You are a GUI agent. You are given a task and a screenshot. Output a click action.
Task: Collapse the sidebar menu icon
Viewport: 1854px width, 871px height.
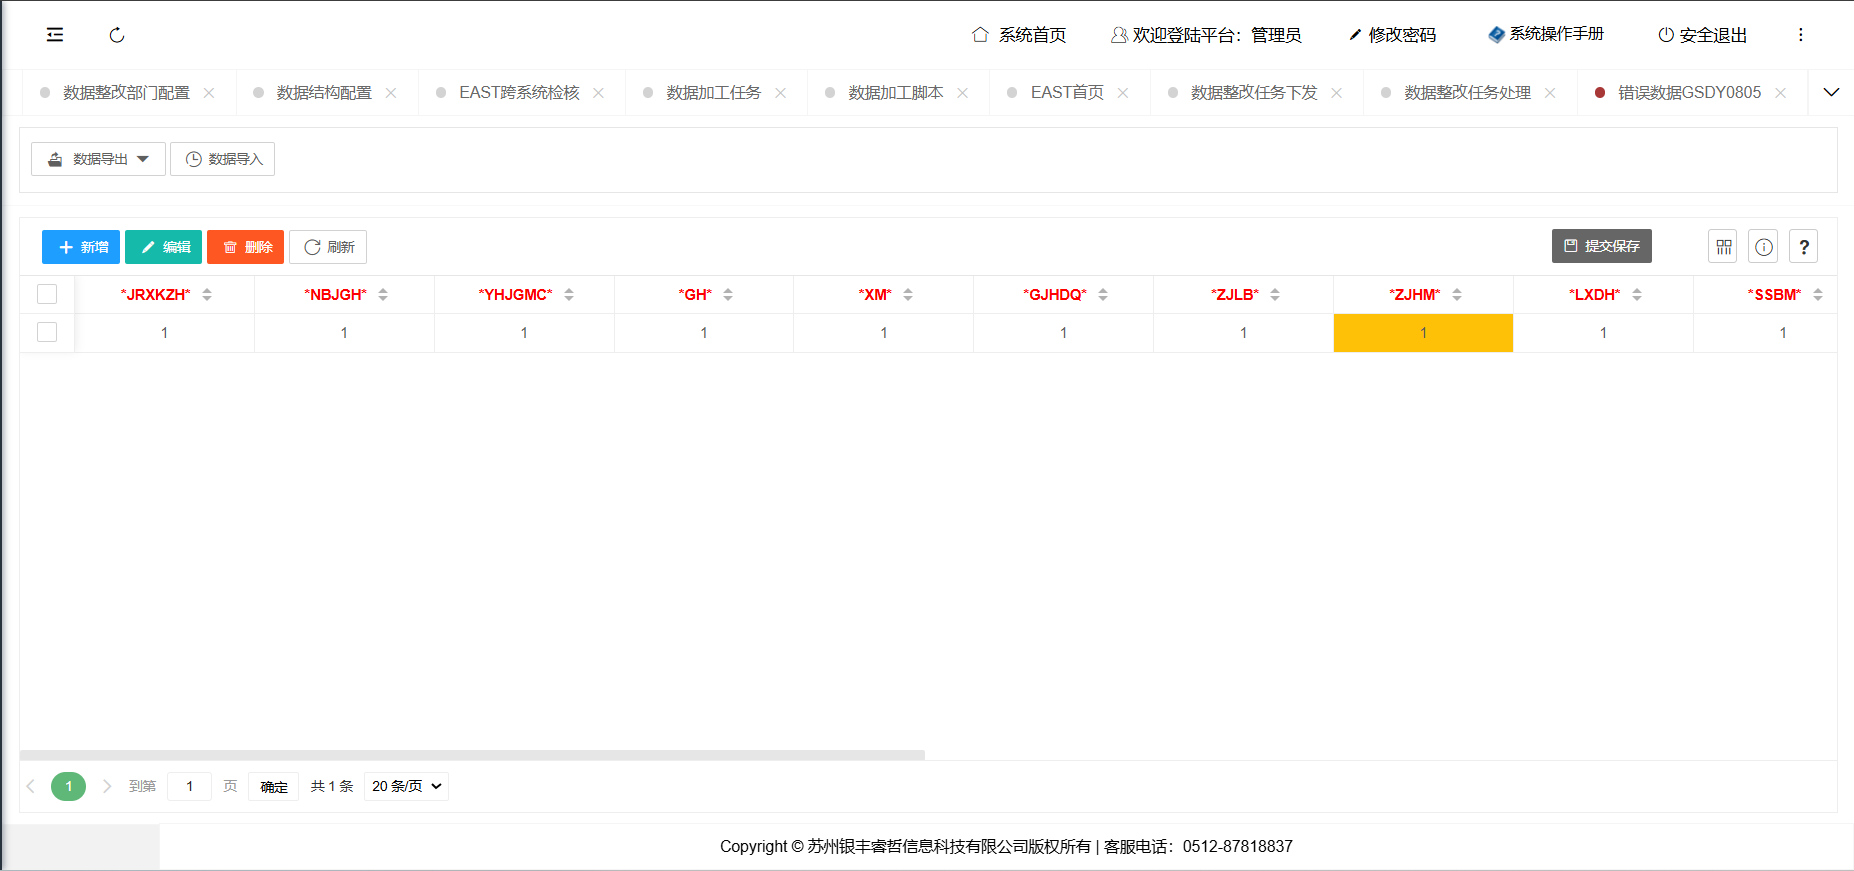coord(55,35)
